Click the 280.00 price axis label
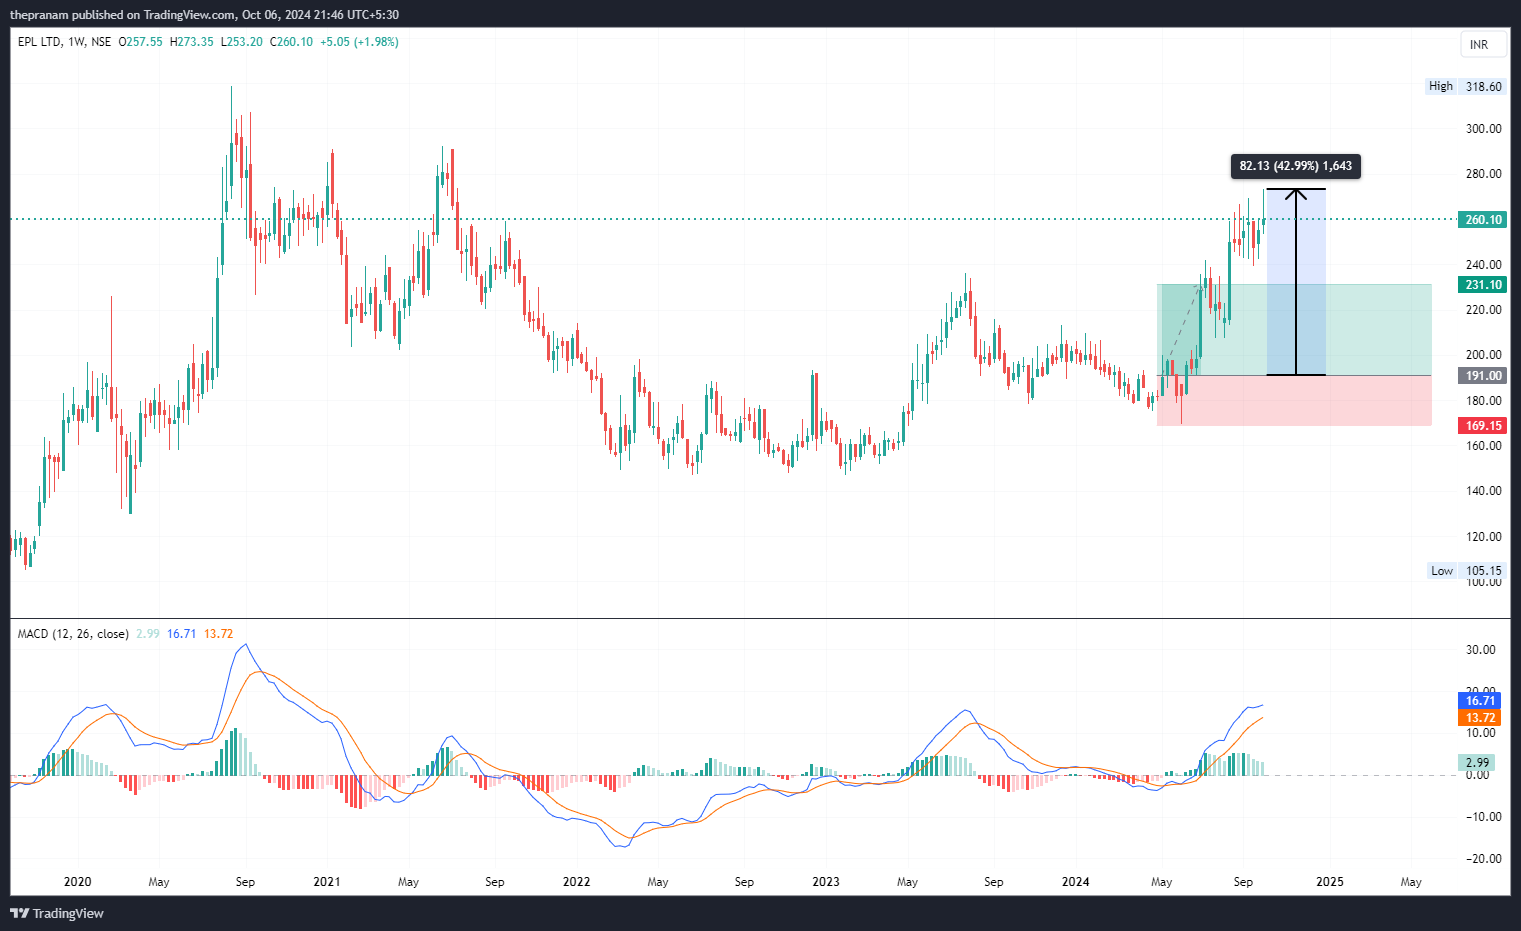Screen dimensions: 1521x931 (x=1484, y=174)
